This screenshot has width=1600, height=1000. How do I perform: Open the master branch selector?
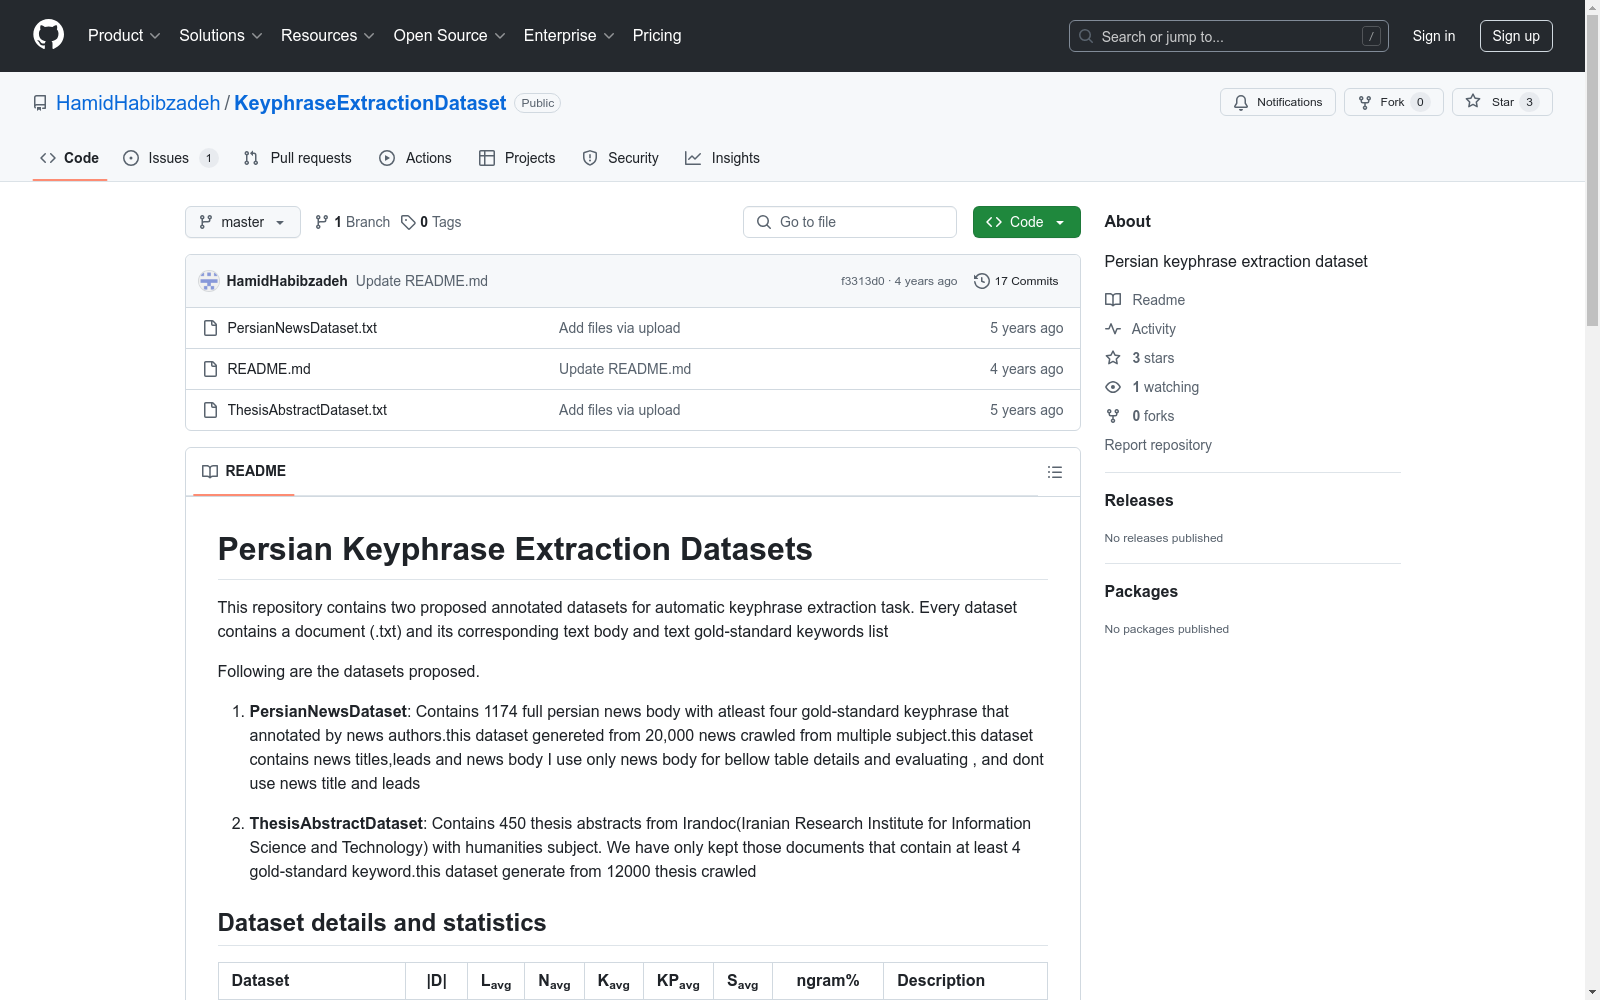[x=243, y=222]
